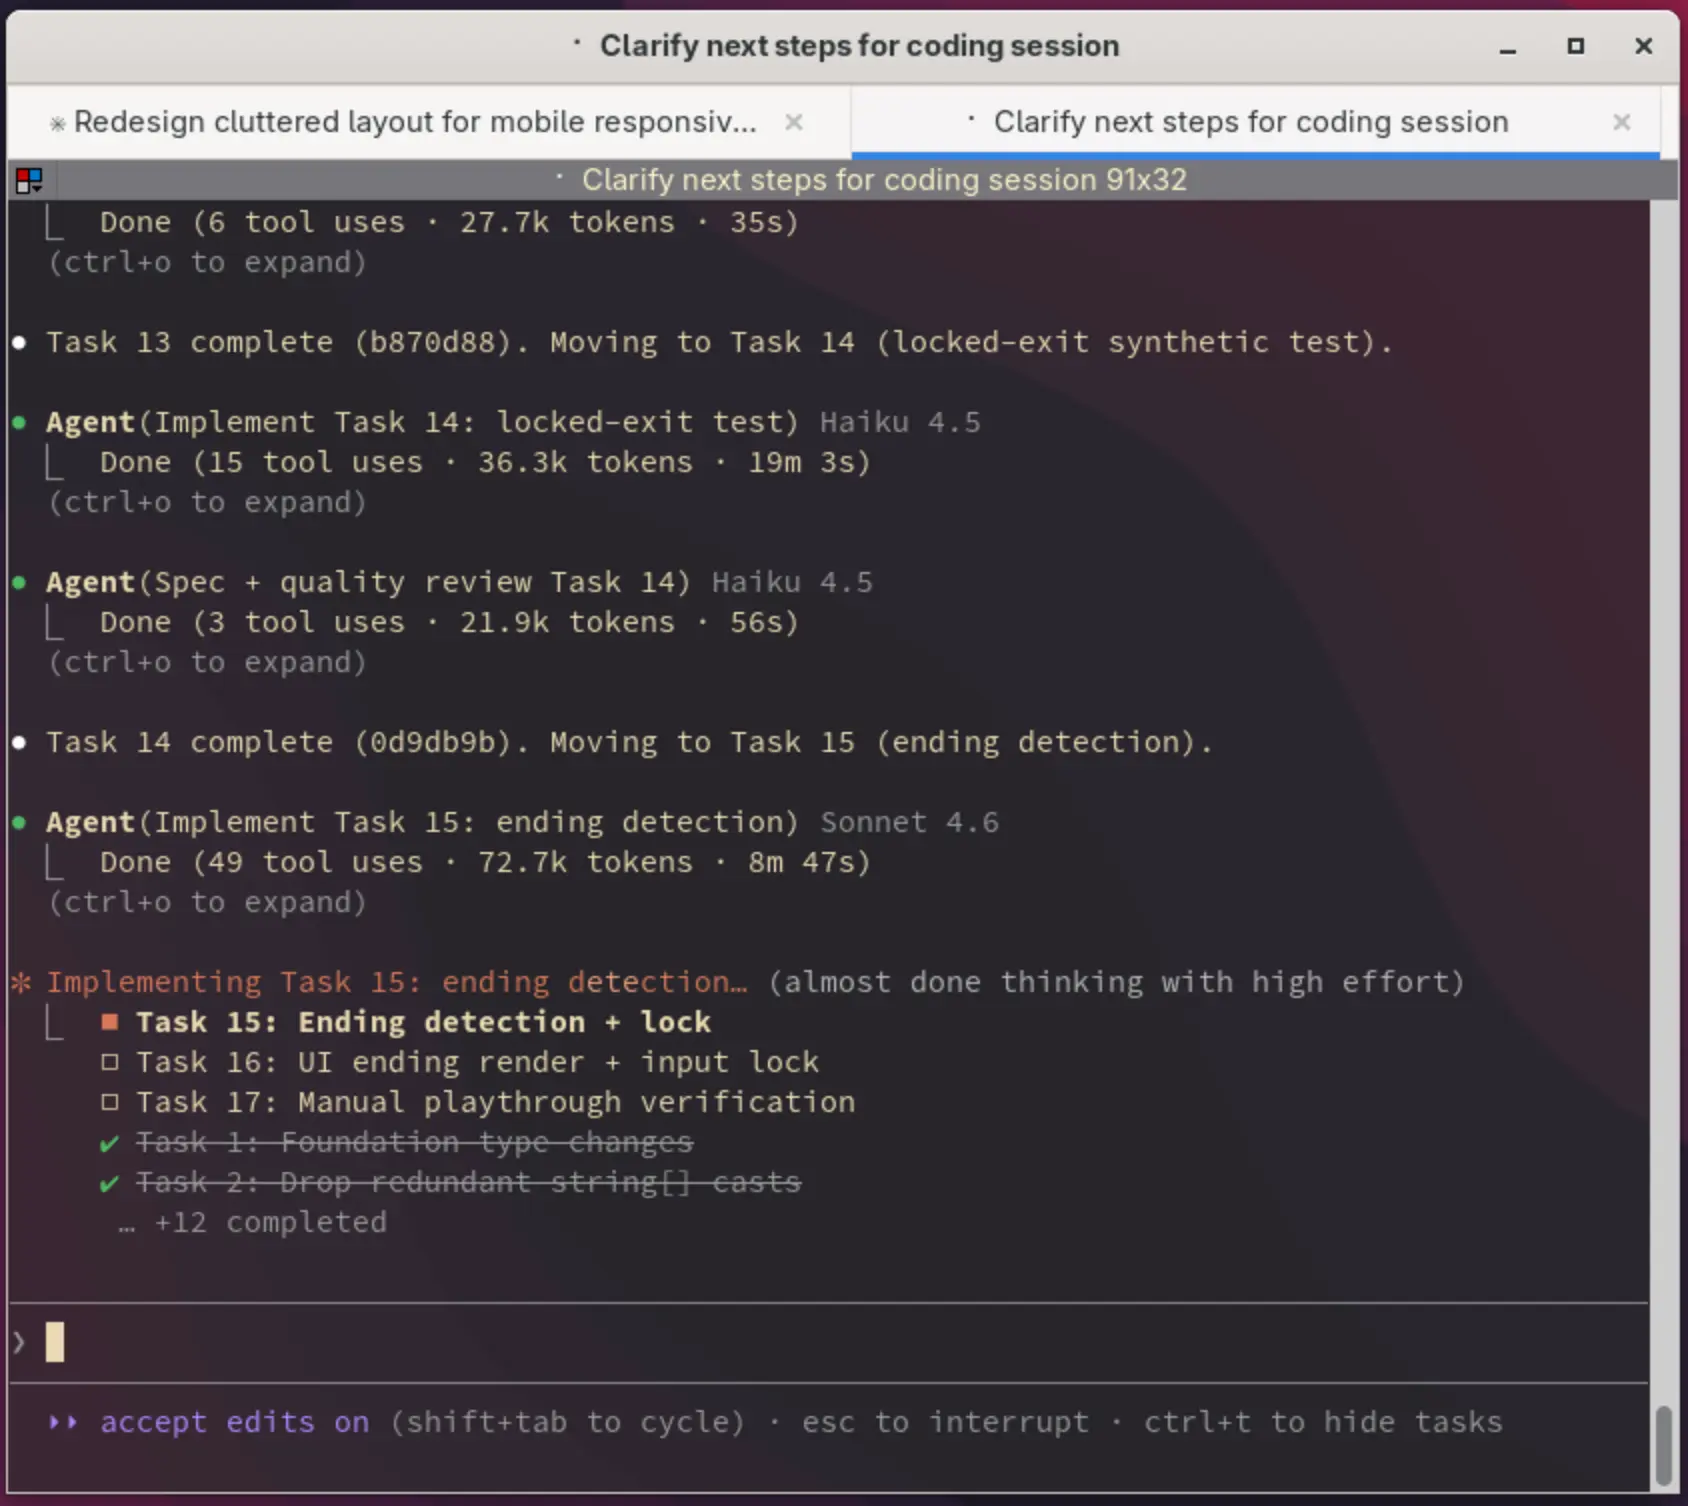The width and height of the screenshot is (1688, 1506).
Task: Switch to Redesign cluttered layout tab
Action: 415,122
